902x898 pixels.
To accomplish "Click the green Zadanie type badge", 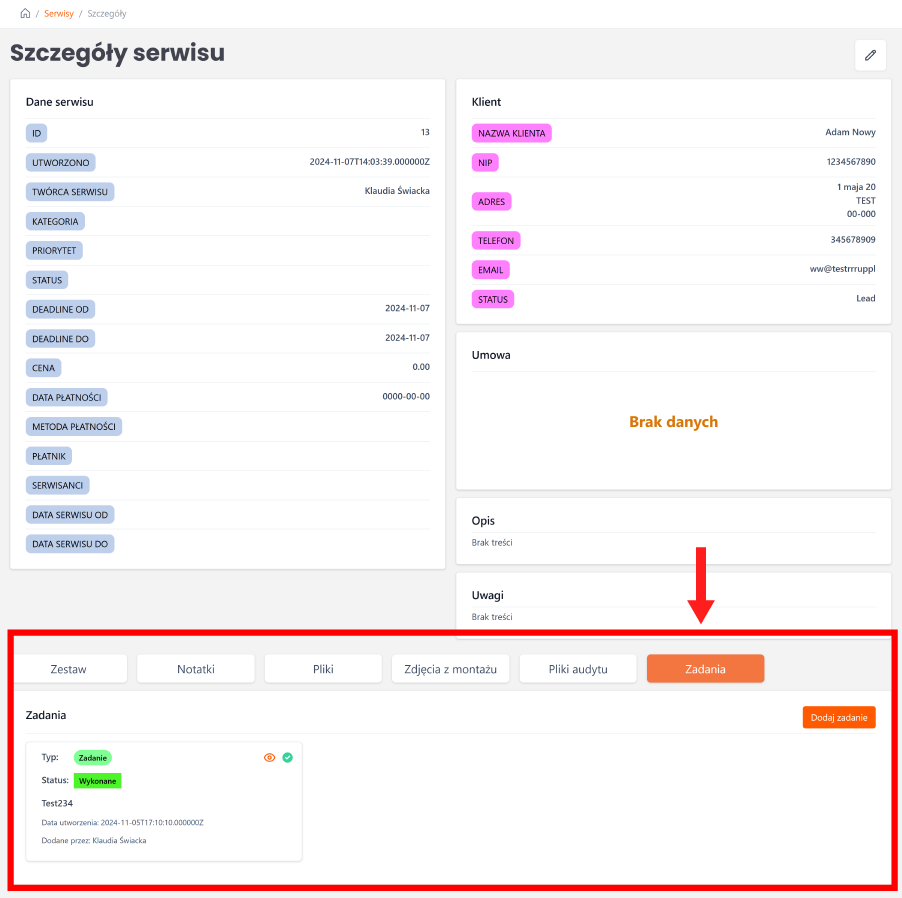I will [x=93, y=758].
